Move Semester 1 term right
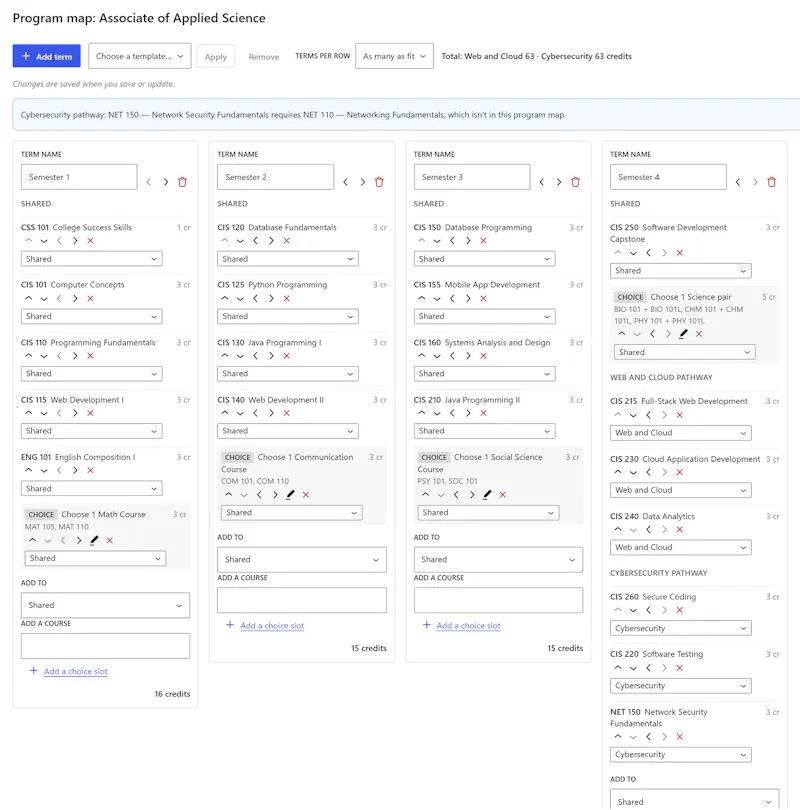The width and height of the screenshot is (800, 810). coord(166,182)
